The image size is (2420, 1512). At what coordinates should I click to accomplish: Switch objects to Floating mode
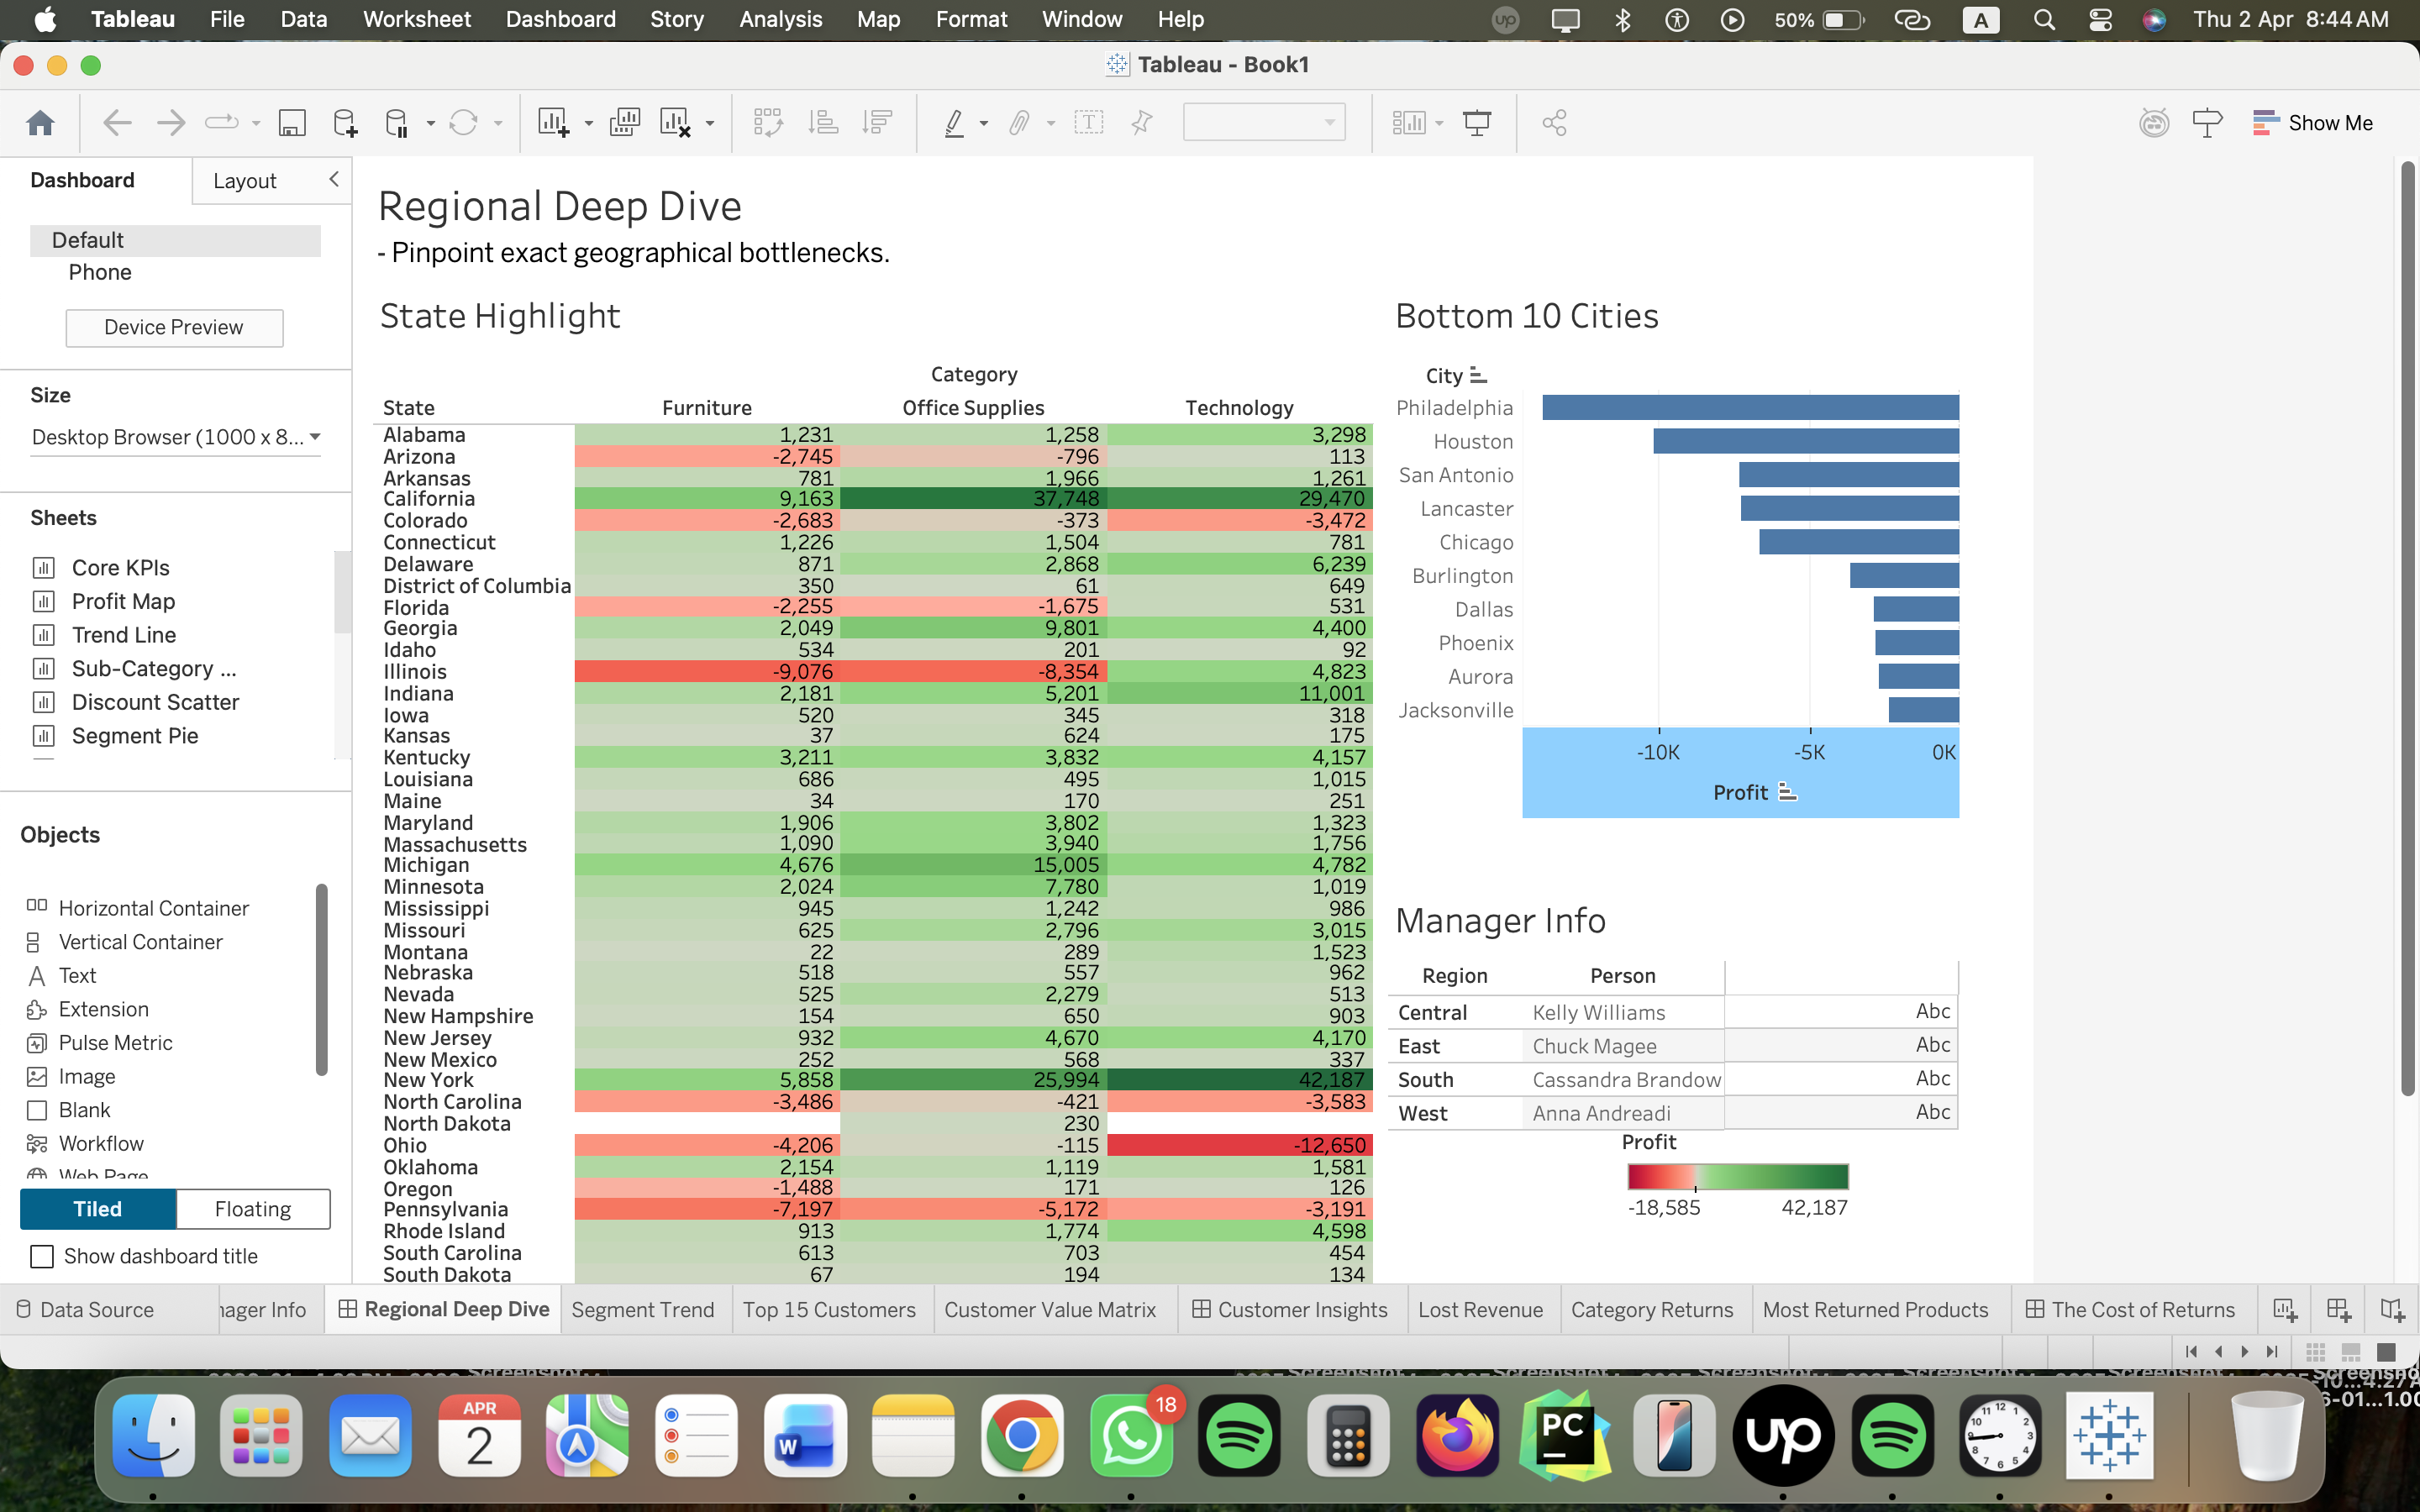(253, 1208)
